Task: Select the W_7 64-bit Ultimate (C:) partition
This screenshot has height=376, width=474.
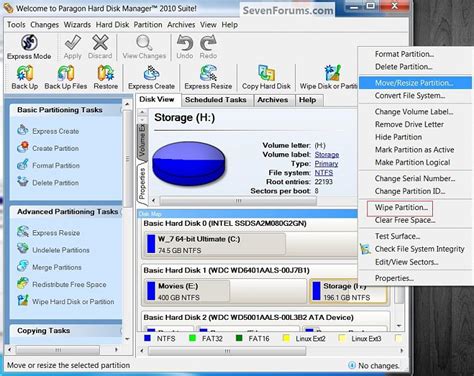Action: point(215,244)
